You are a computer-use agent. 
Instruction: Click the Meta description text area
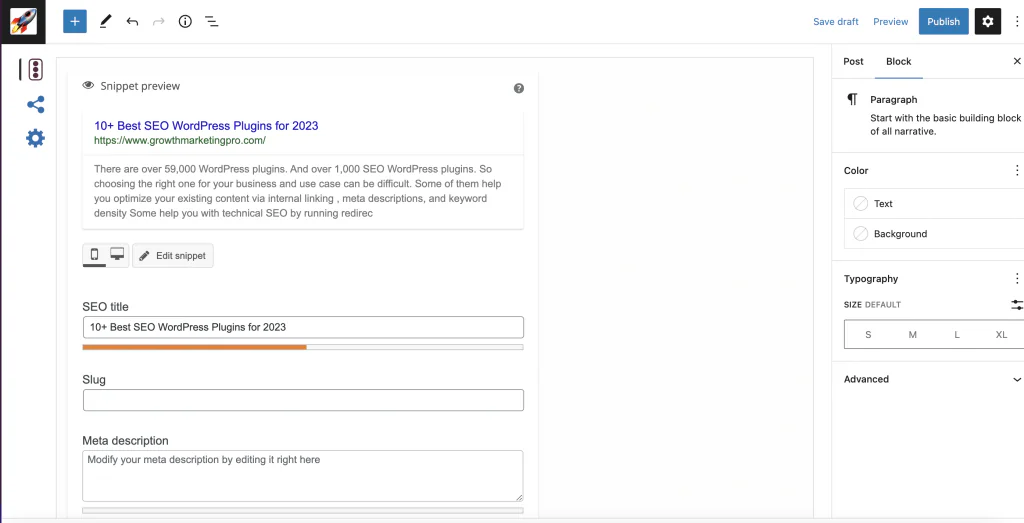coord(303,476)
